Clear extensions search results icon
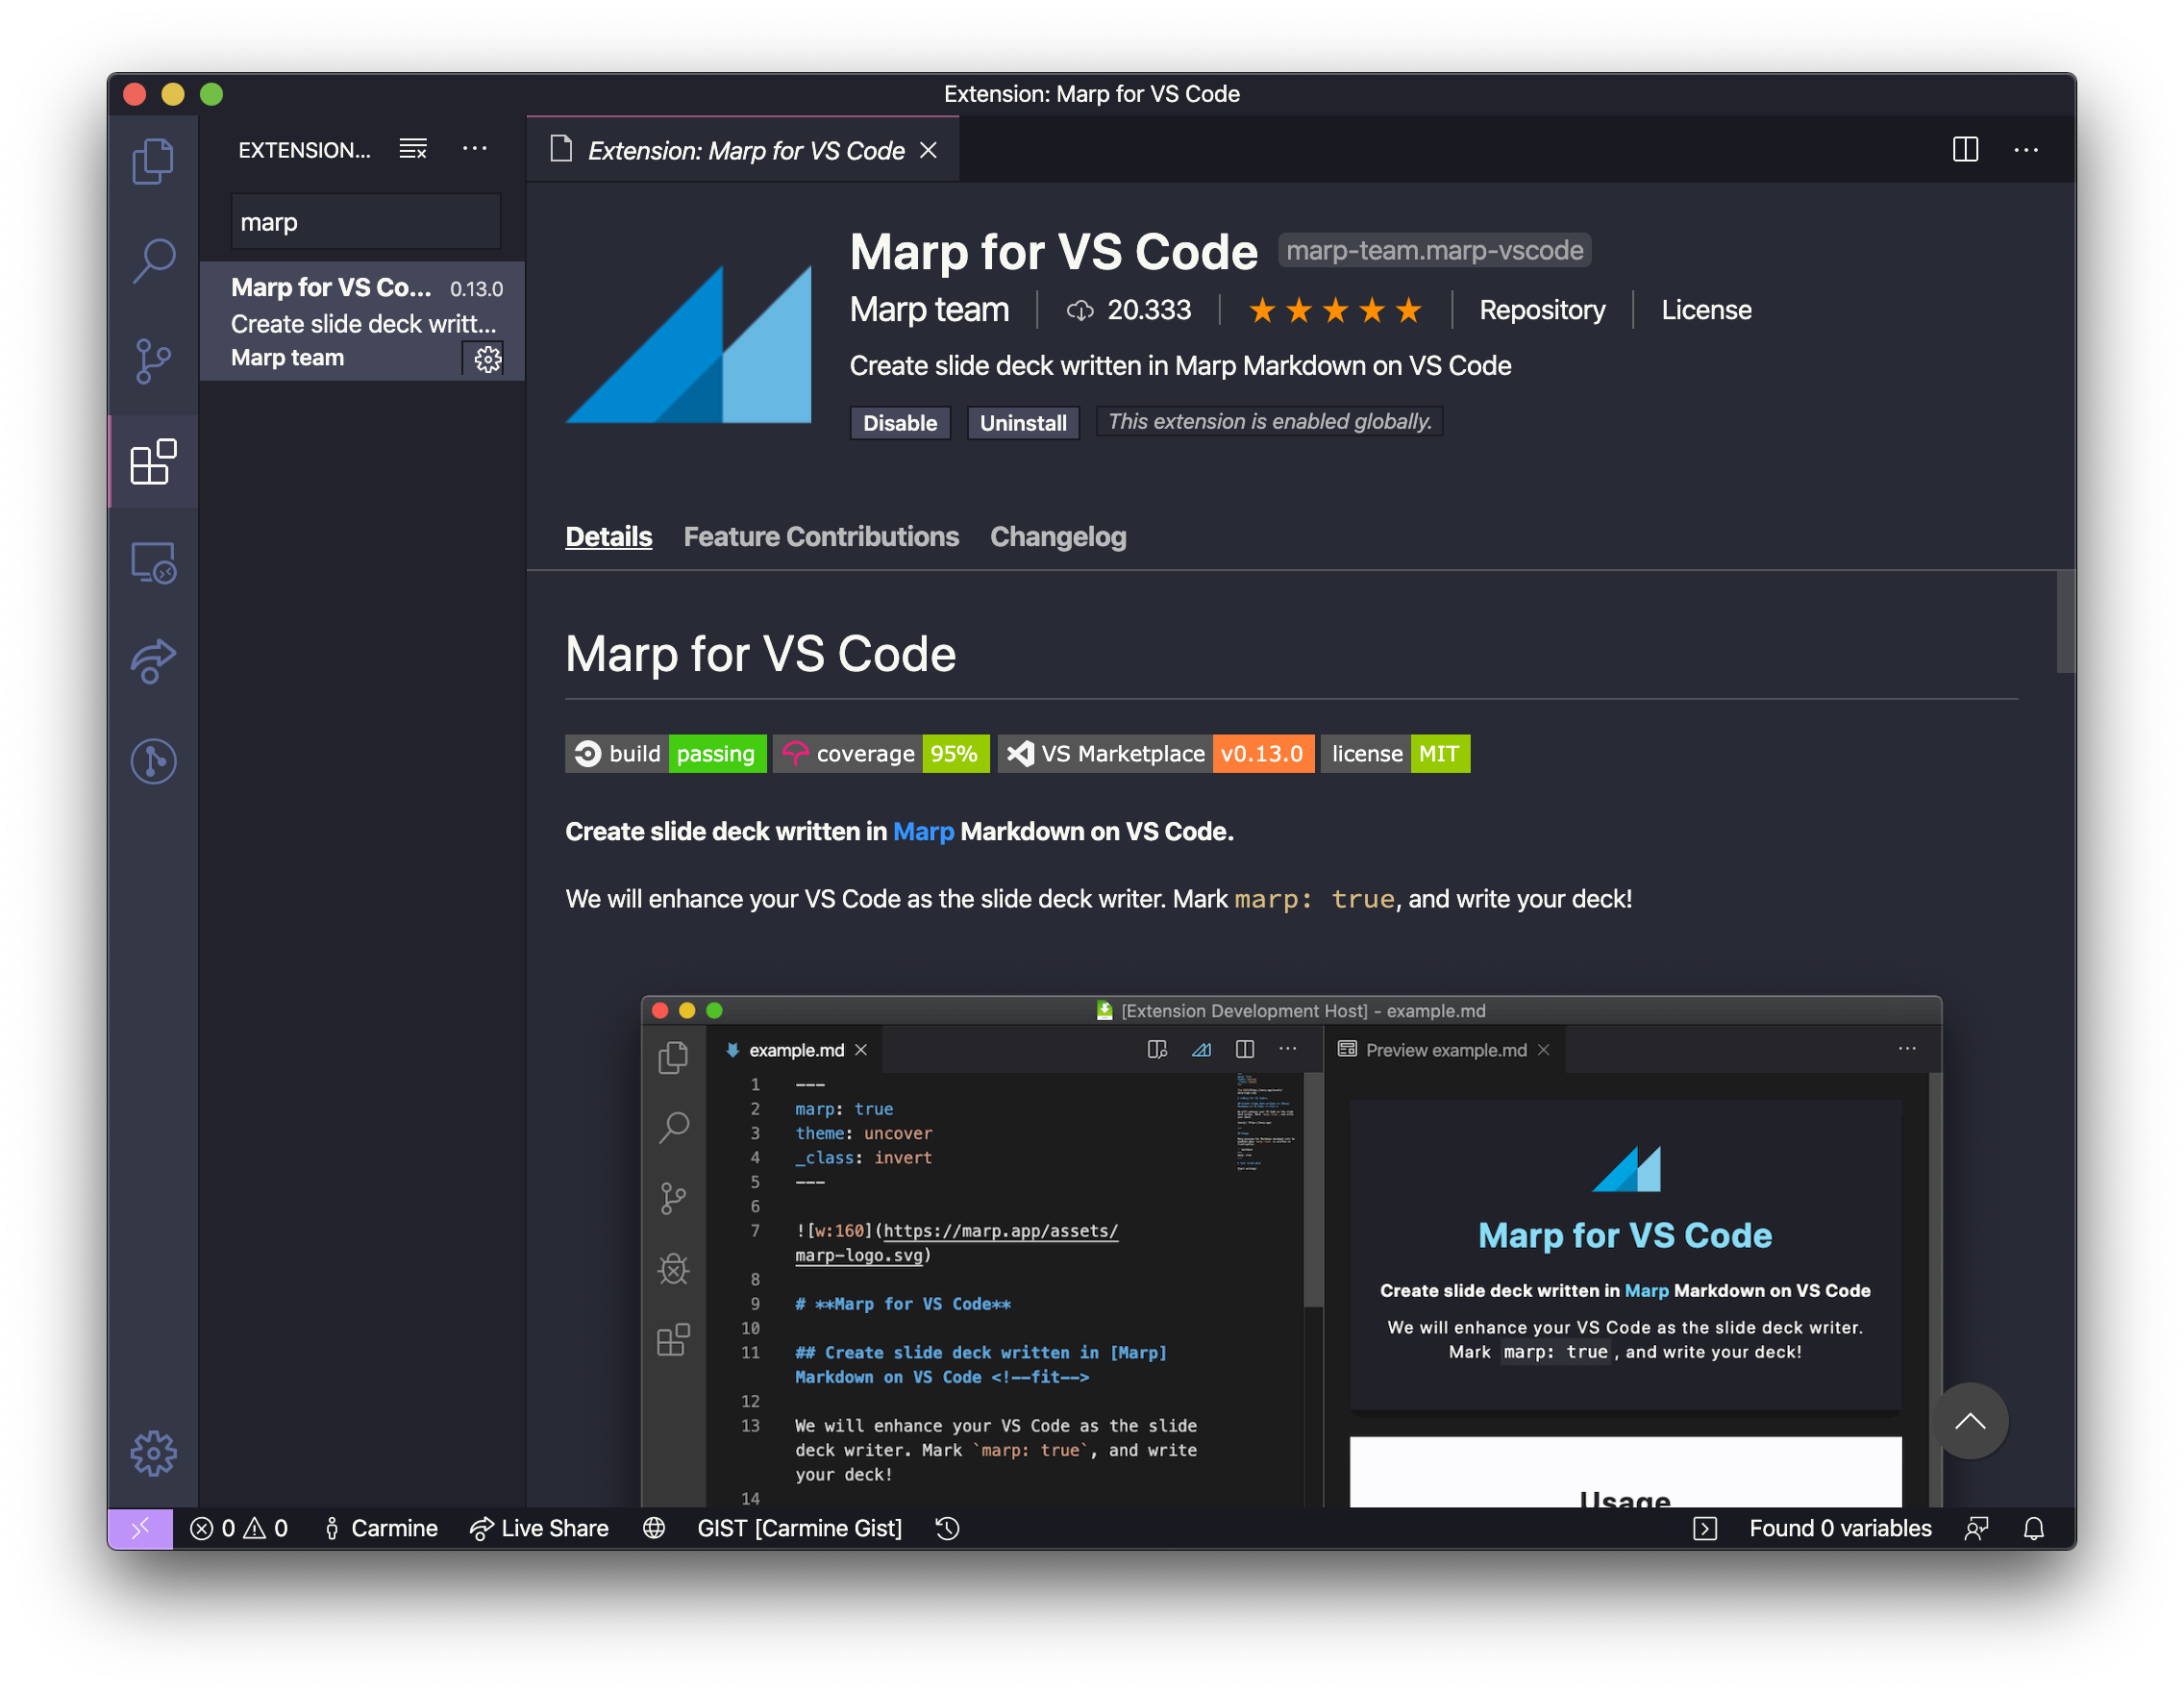2184x1692 pixels. tap(413, 149)
